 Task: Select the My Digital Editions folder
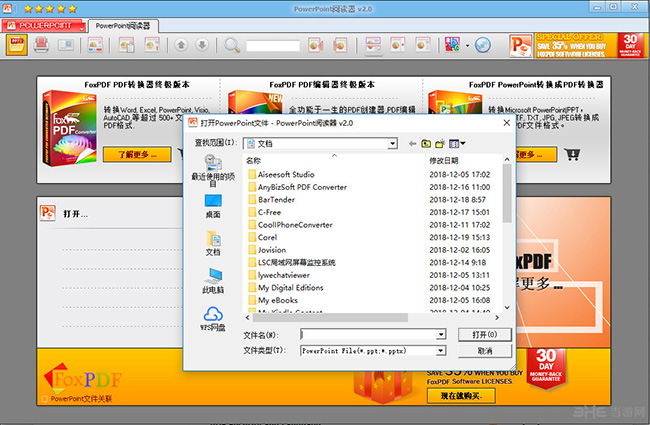[286, 288]
